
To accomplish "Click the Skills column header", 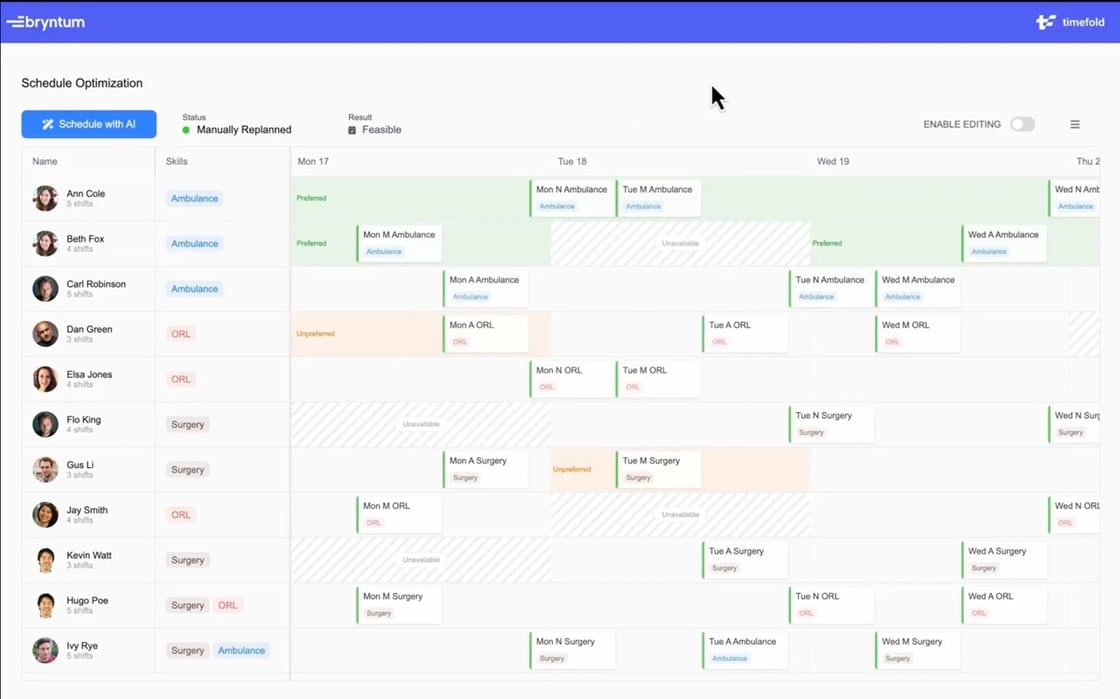I will pos(176,161).
